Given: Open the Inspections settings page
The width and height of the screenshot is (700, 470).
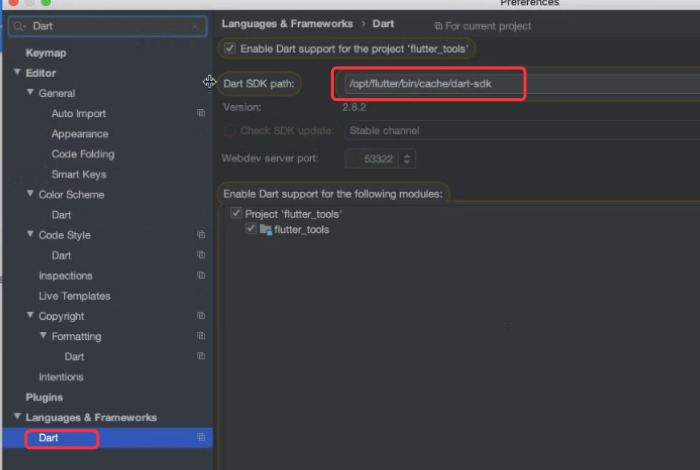Looking at the screenshot, I should point(66,276).
